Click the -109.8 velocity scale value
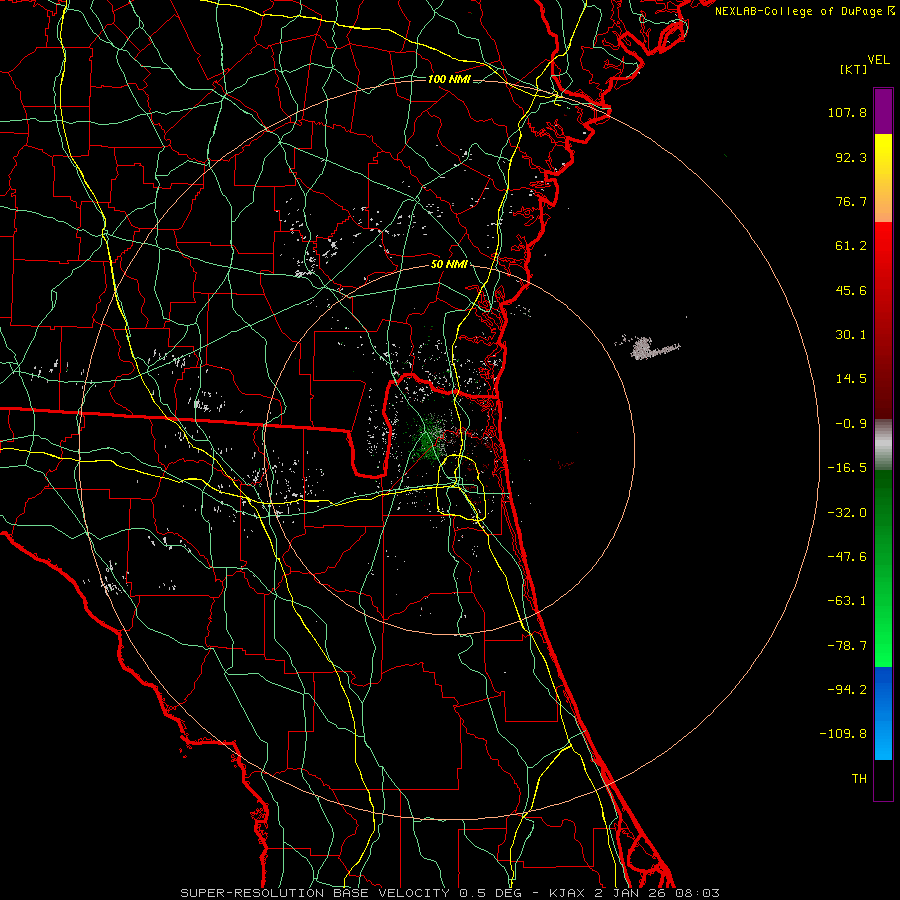This screenshot has height=900, width=900. pyautogui.click(x=844, y=734)
